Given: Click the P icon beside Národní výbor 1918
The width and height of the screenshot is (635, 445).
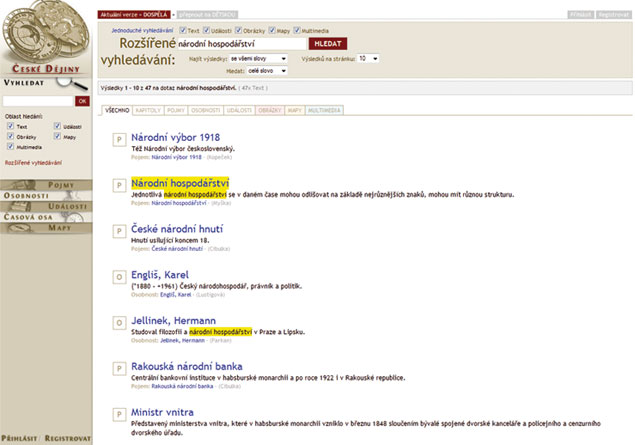Looking at the screenshot, I should click(x=119, y=141).
